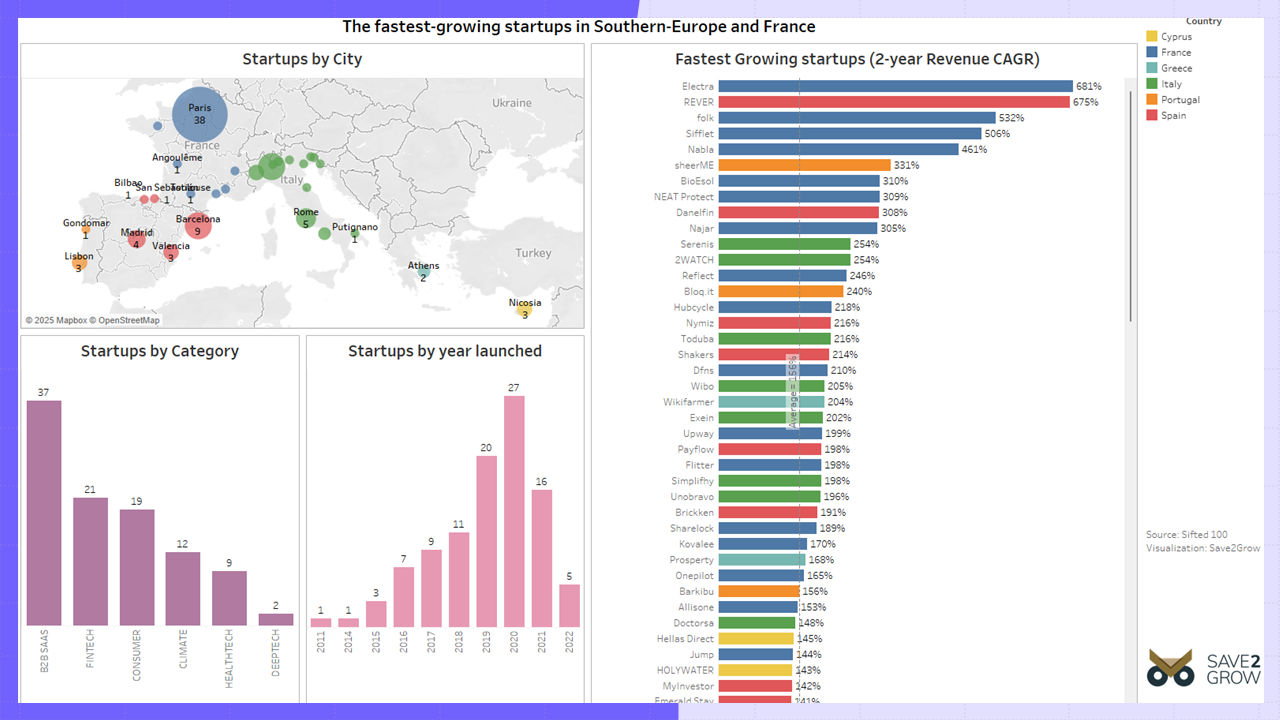This screenshot has width=1280, height=720.
Task: Click the Nicosia marker on the map
Action: [x=524, y=309]
